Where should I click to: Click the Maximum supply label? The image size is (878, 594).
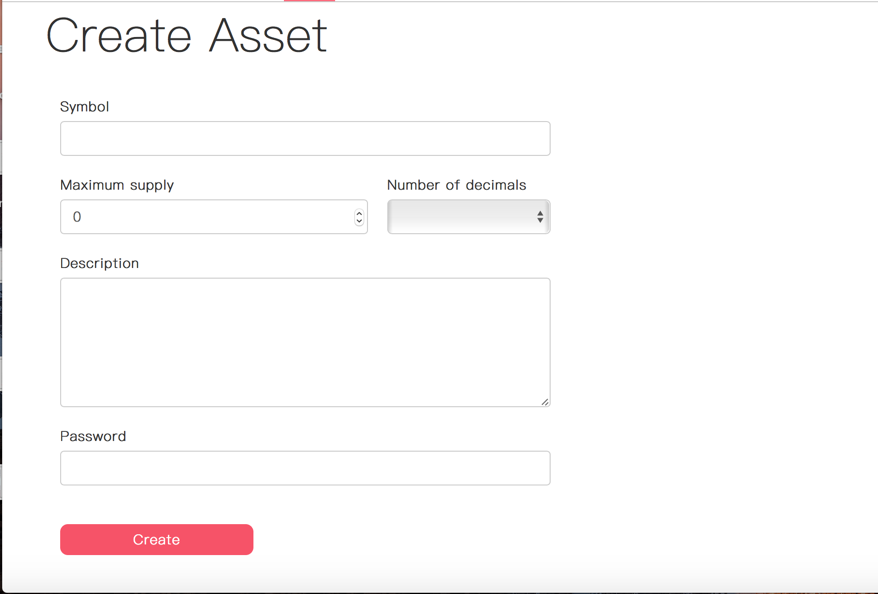[x=117, y=185]
